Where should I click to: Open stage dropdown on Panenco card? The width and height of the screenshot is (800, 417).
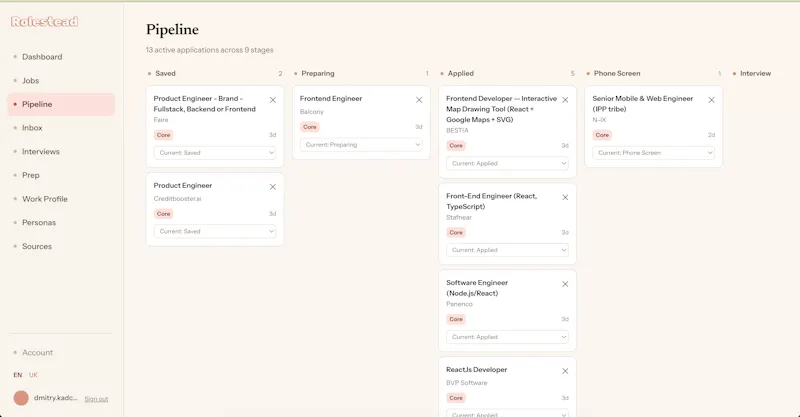507,337
